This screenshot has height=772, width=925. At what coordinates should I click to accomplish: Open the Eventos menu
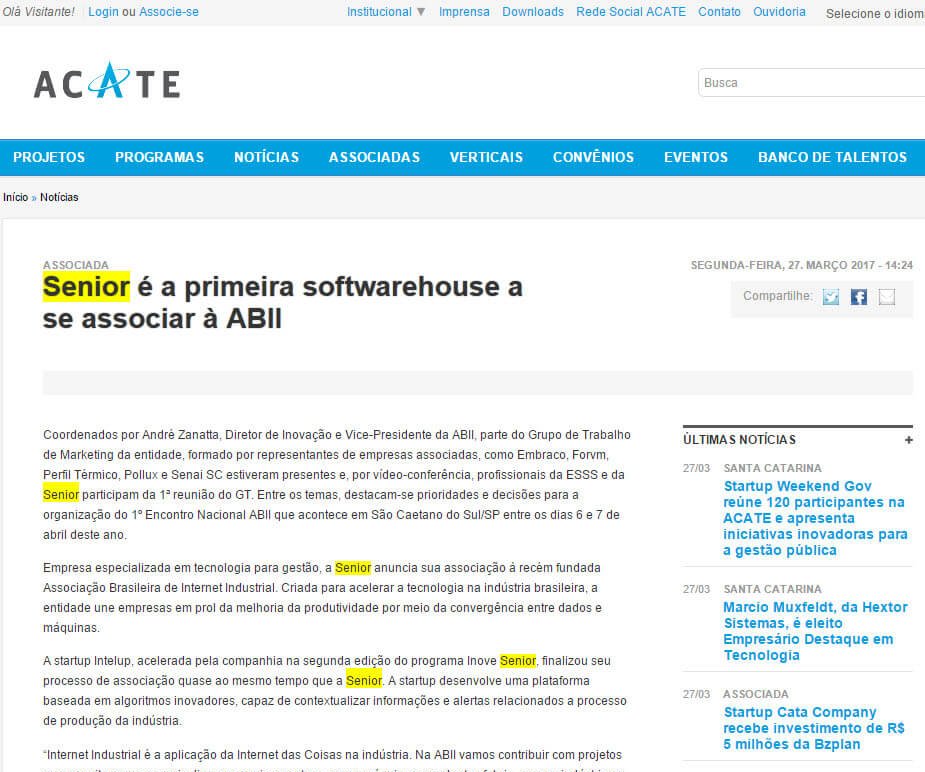(696, 157)
